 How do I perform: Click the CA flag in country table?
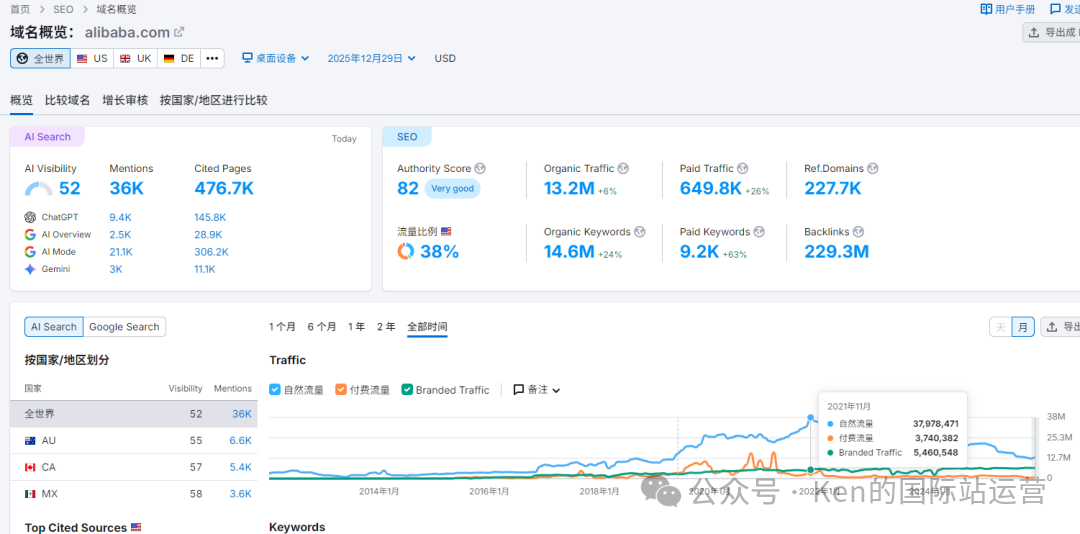pos(30,467)
